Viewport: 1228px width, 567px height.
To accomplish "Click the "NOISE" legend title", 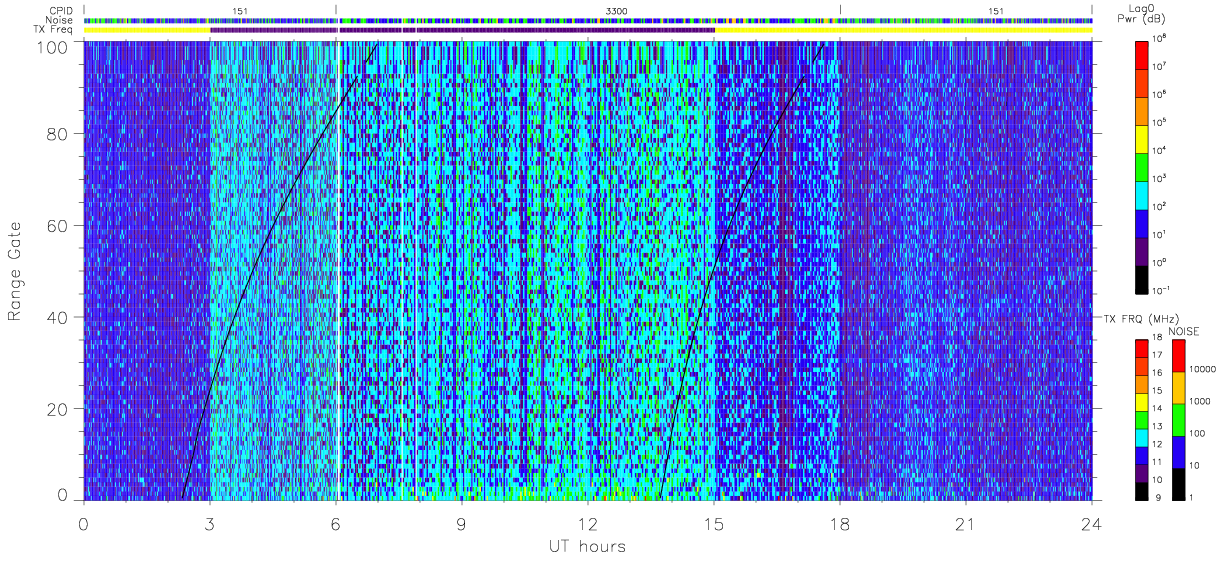I will coord(1183,330).
